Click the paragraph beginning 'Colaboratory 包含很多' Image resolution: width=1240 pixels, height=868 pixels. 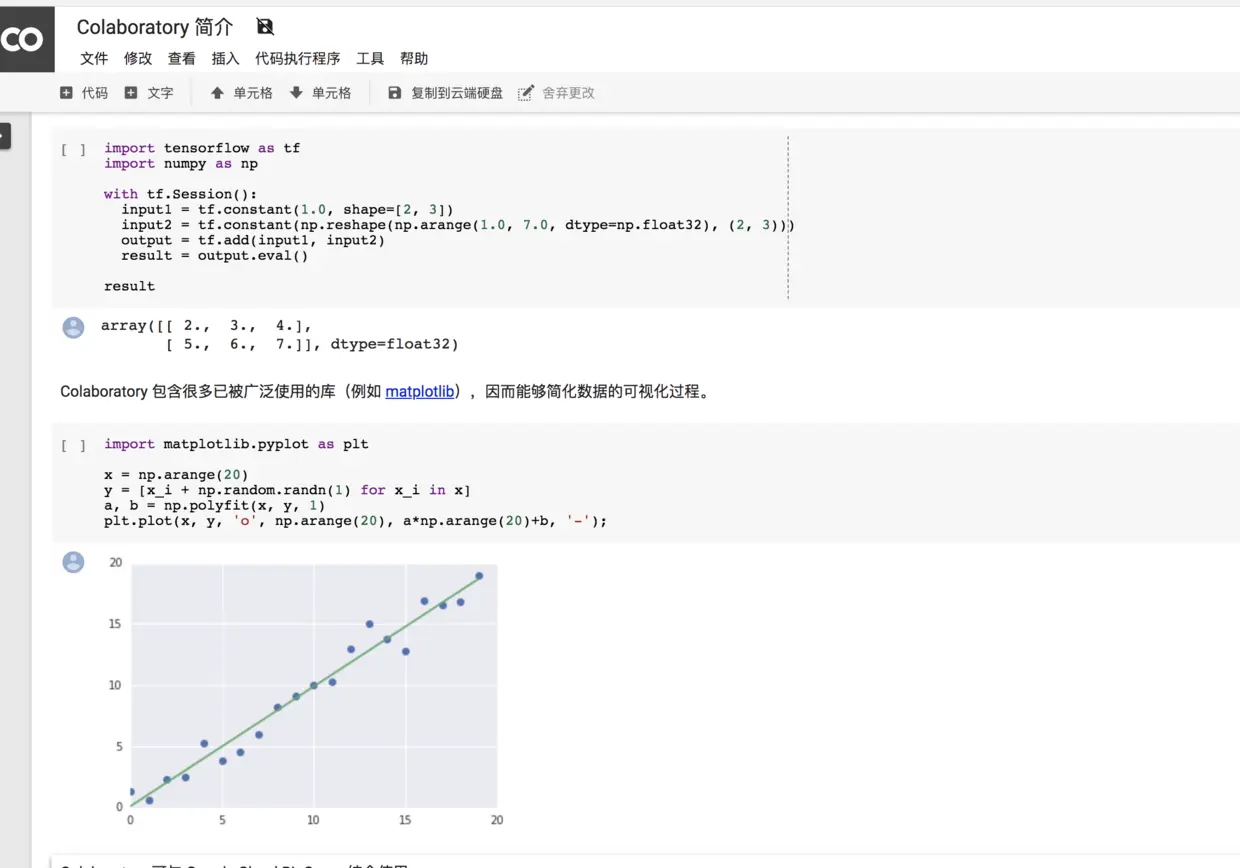pos(387,392)
